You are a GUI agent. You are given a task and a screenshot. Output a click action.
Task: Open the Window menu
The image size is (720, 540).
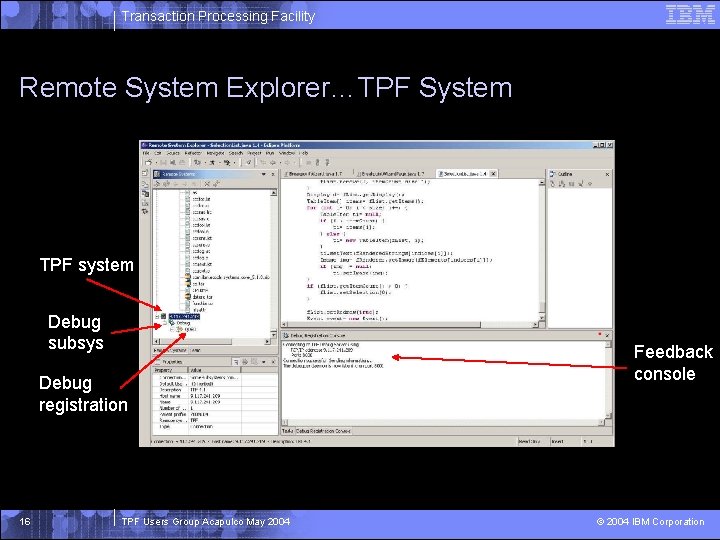point(287,153)
